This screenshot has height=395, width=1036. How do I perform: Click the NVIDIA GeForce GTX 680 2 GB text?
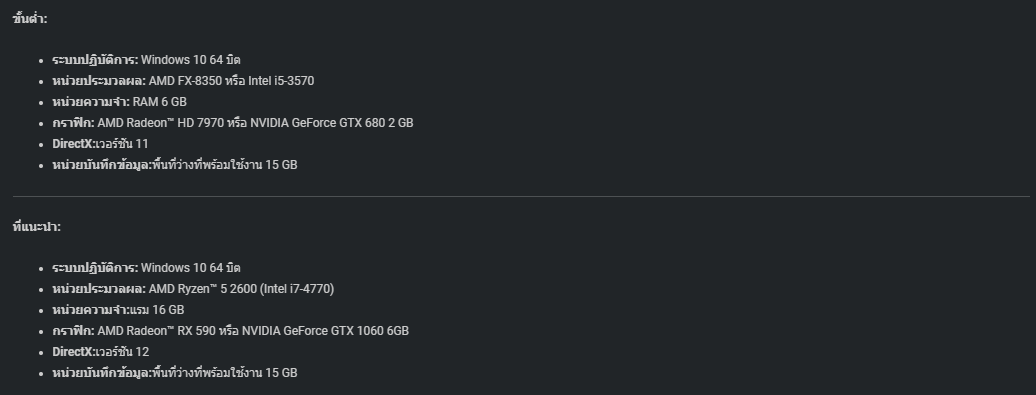coord(332,123)
